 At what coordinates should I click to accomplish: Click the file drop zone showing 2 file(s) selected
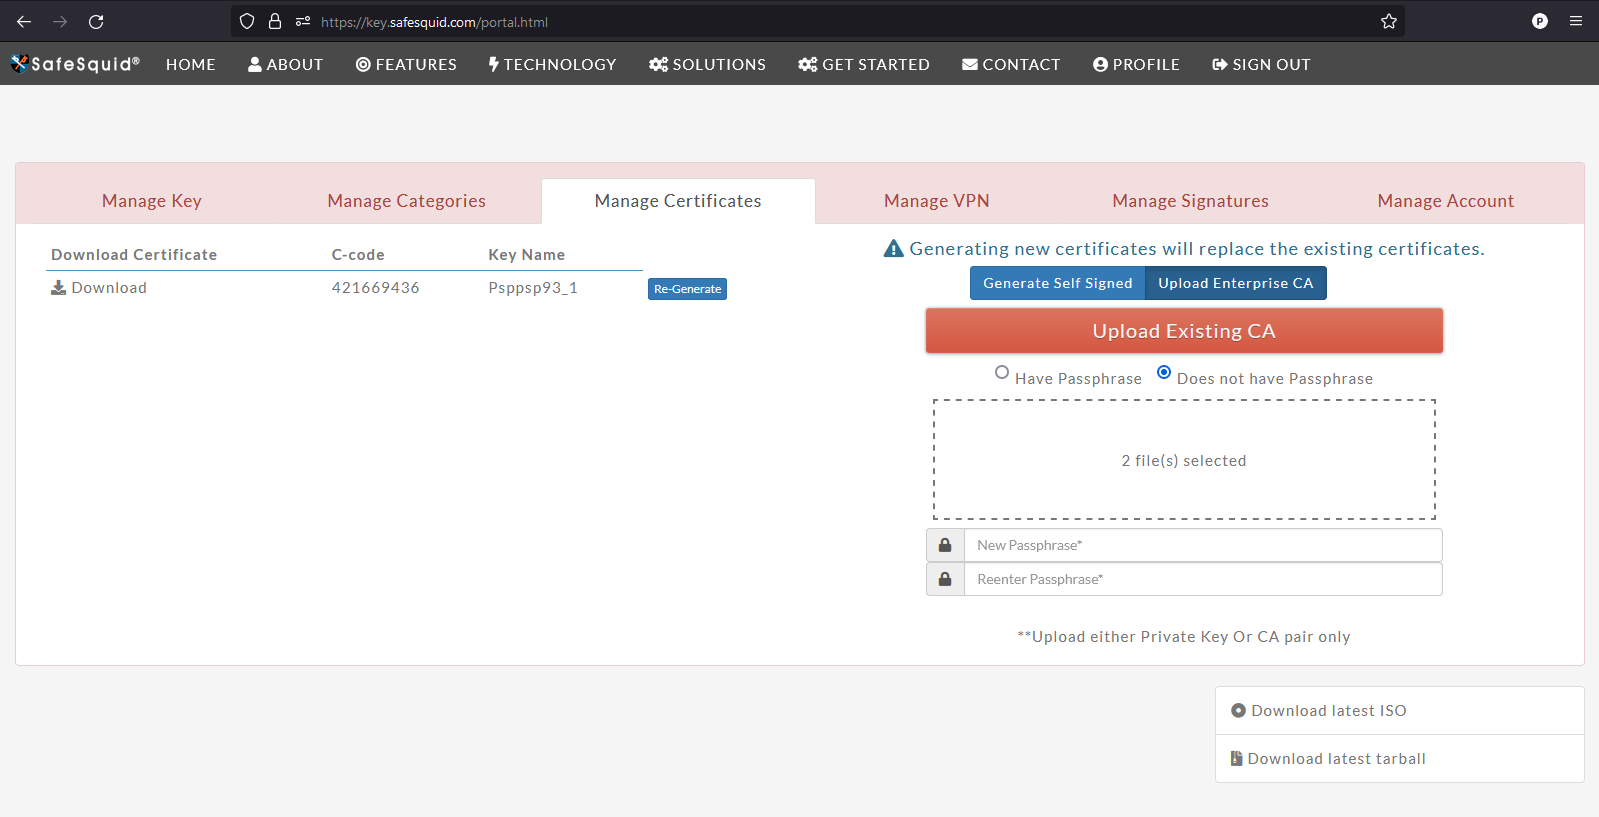coord(1184,460)
